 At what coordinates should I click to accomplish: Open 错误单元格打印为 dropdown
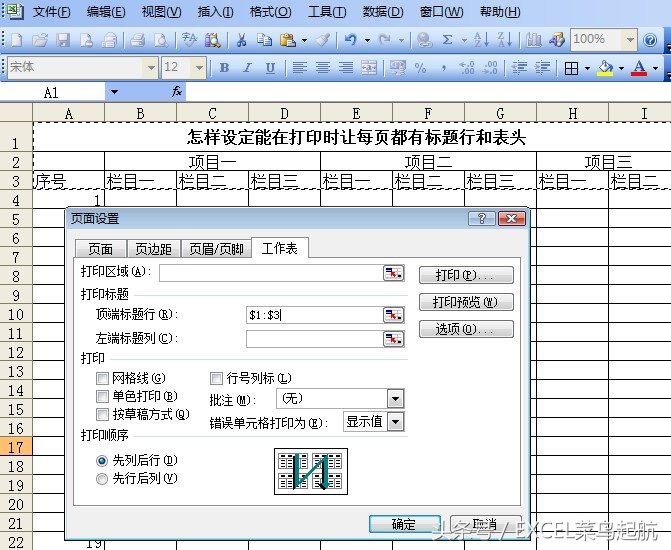(395, 422)
